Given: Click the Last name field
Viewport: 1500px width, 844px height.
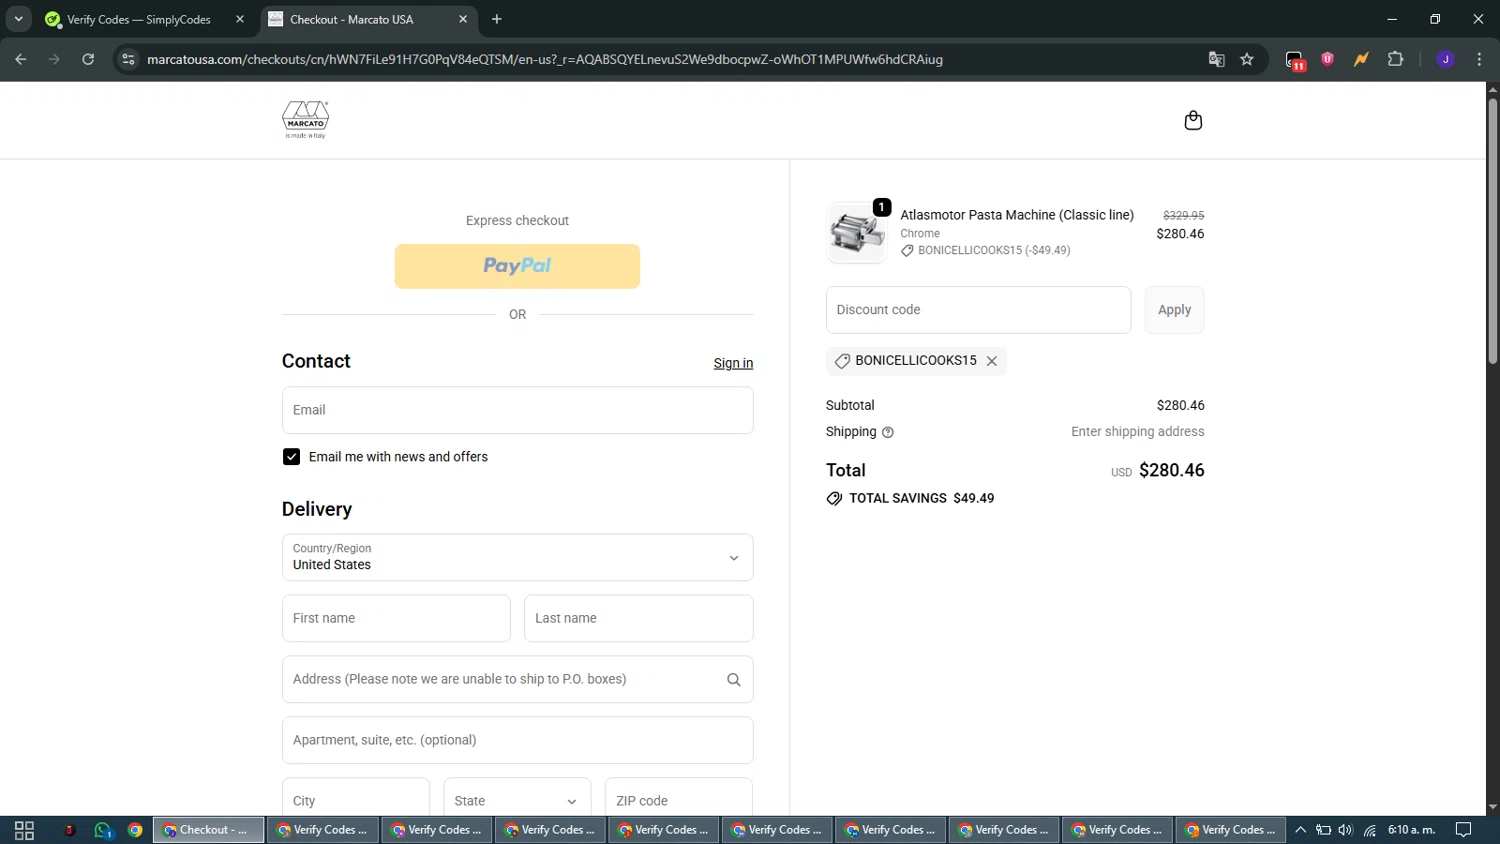Looking at the screenshot, I should [638, 618].
